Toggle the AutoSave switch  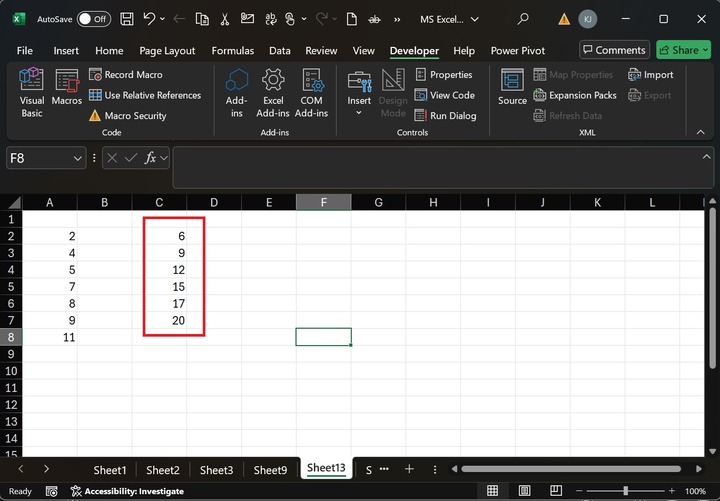click(x=93, y=19)
